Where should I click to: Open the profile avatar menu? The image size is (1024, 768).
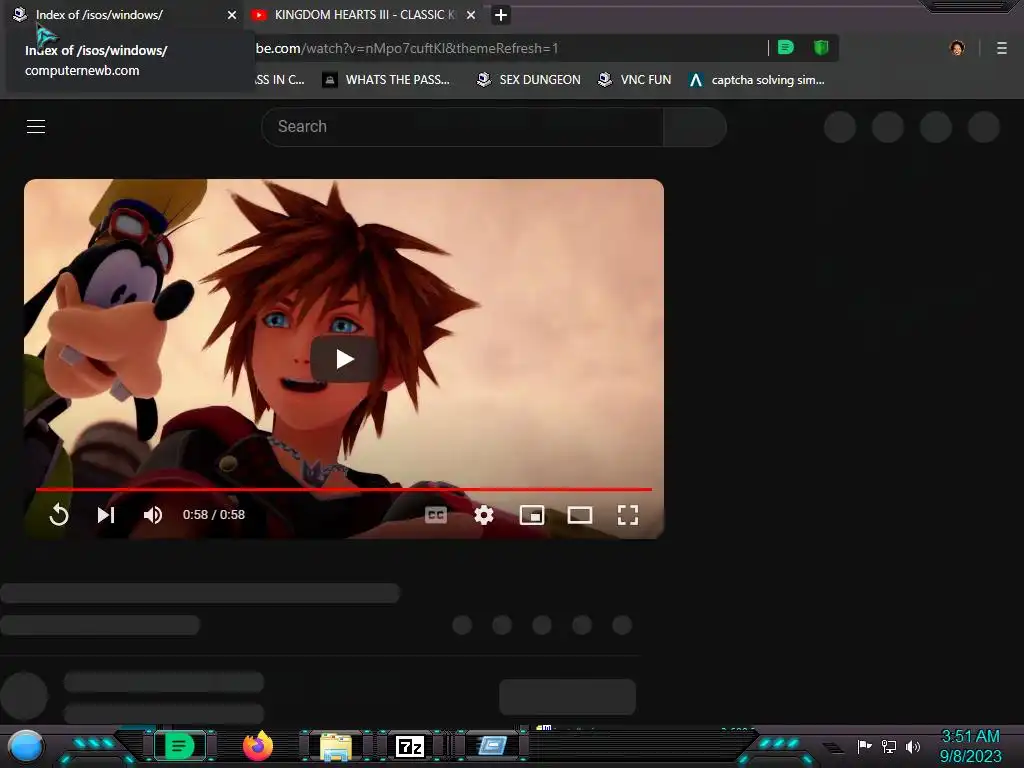(957, 48)
